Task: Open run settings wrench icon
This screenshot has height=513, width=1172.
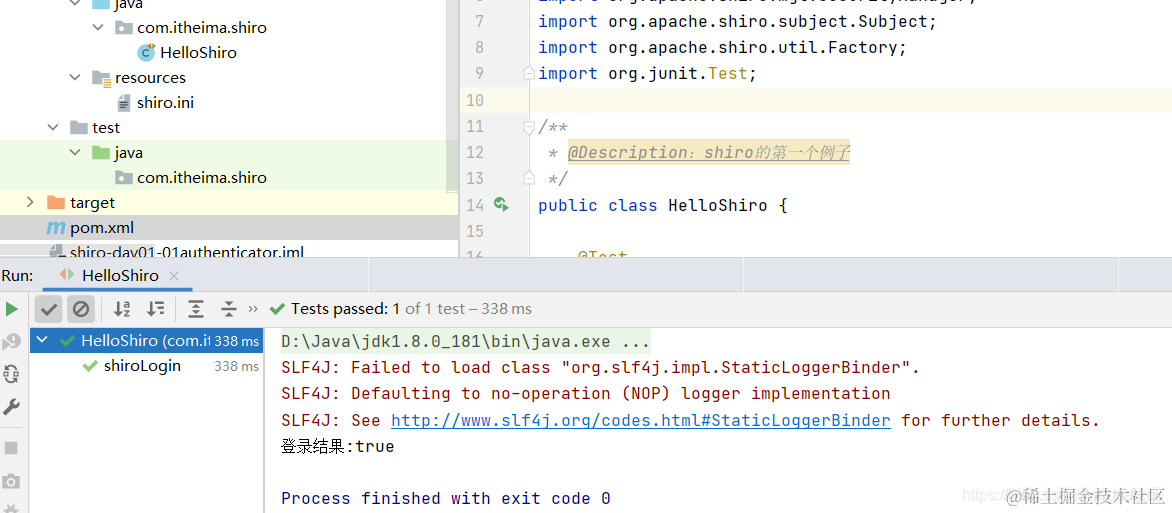Action: (x=11, y=408)
